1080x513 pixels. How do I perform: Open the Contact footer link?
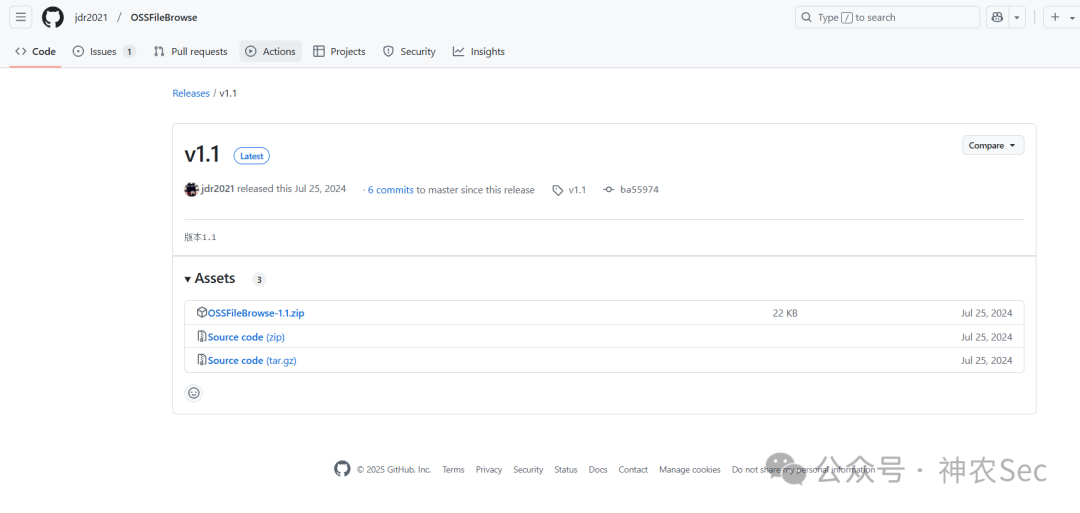point(633,470)
